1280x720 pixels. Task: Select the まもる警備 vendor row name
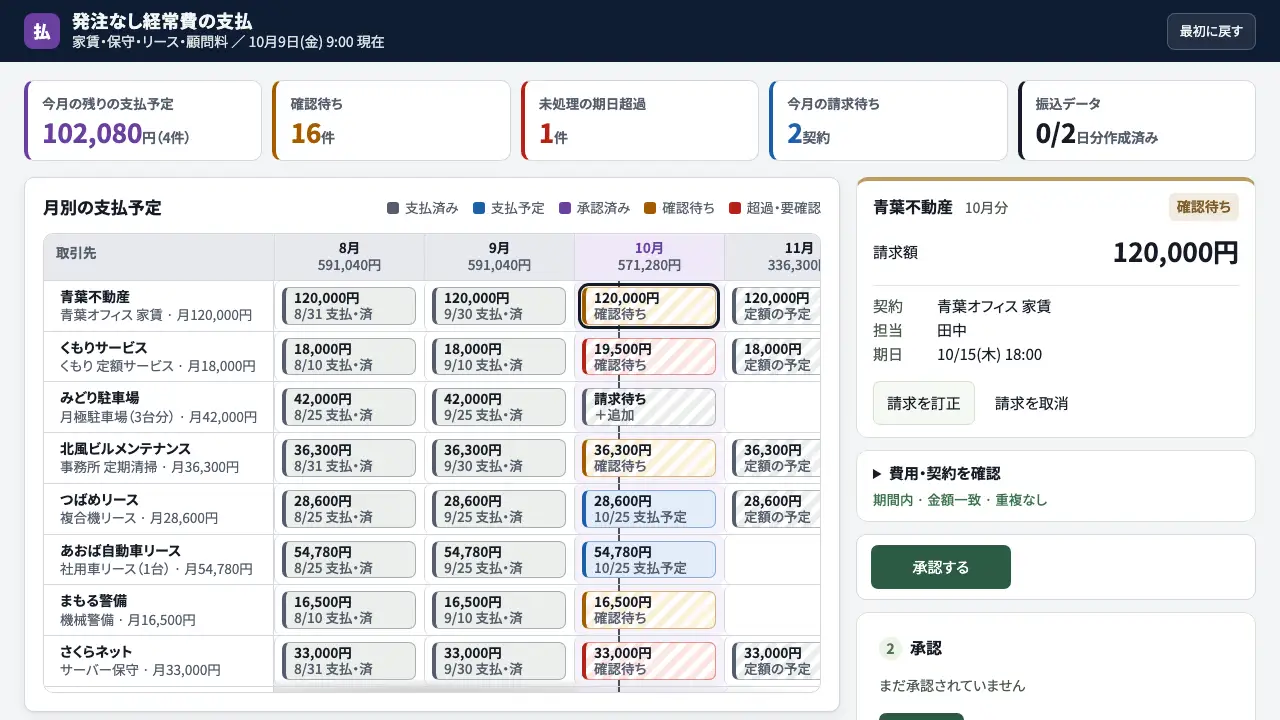click(x=94, y=601)
